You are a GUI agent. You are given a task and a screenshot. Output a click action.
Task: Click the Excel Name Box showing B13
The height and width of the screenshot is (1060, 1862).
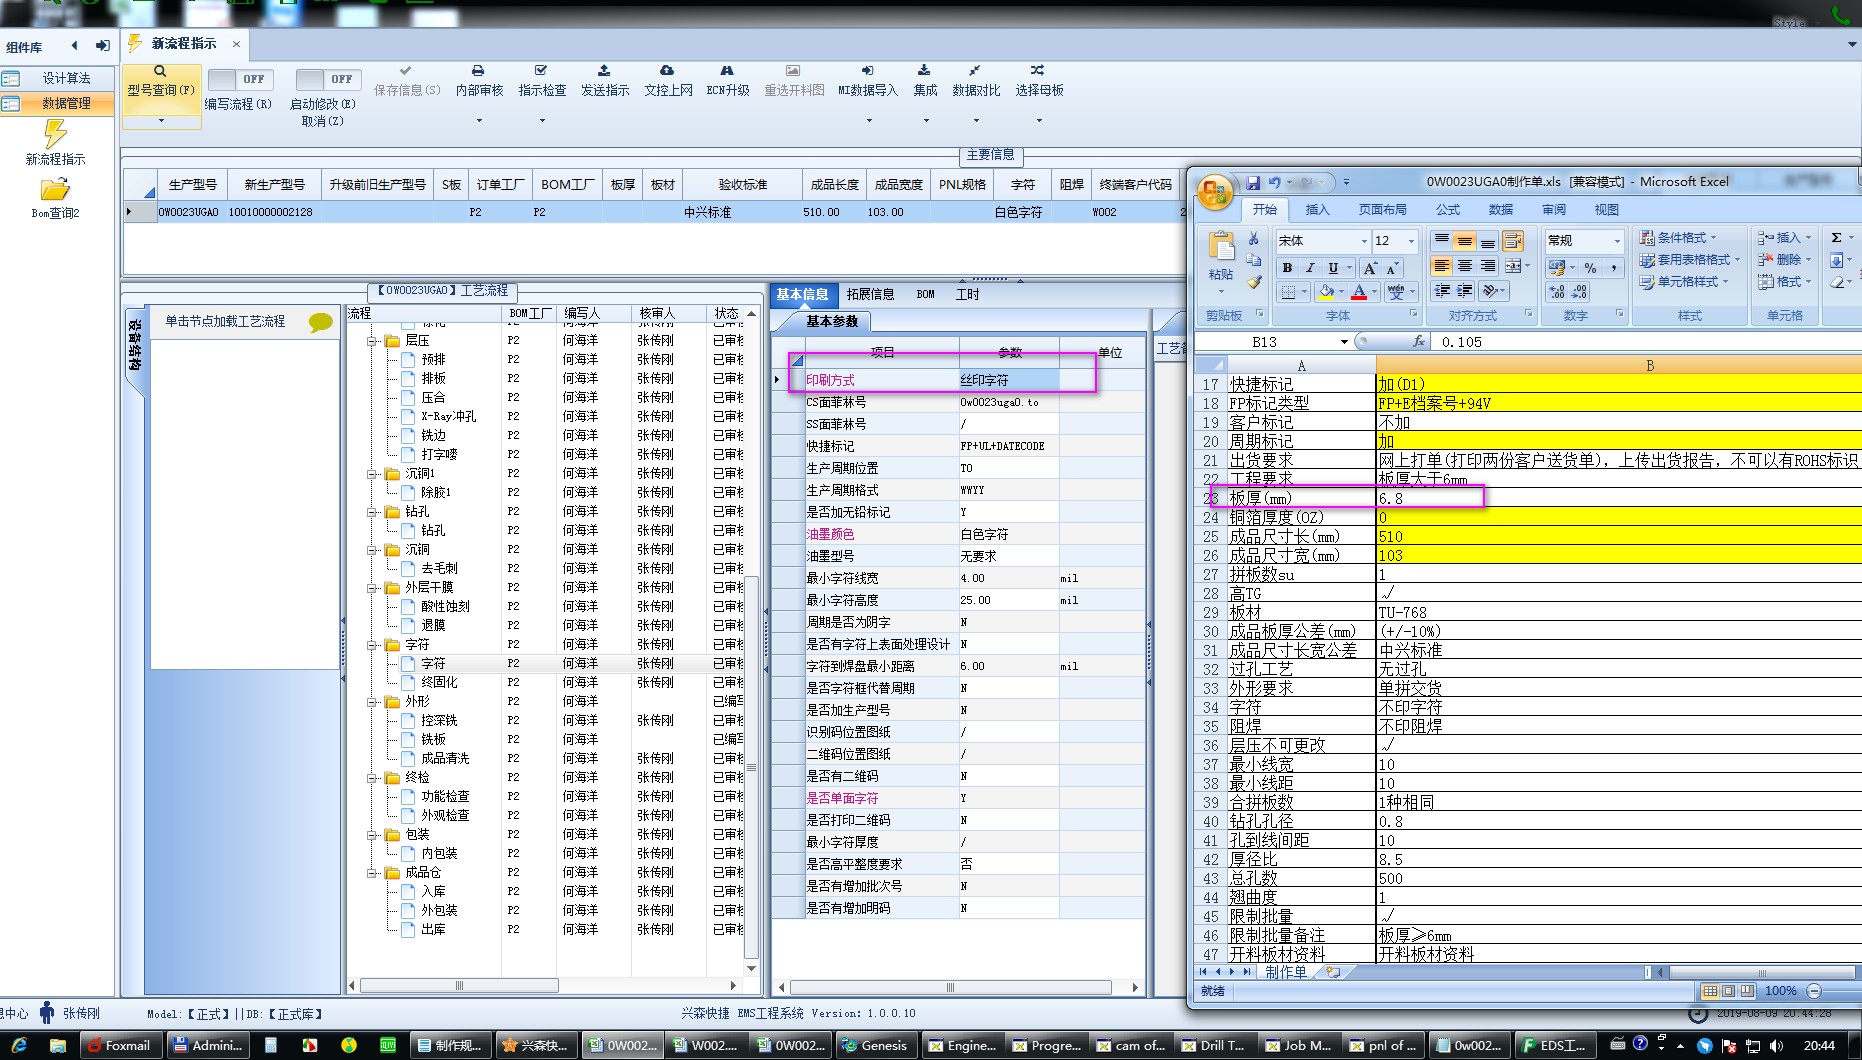[1264, 342]
